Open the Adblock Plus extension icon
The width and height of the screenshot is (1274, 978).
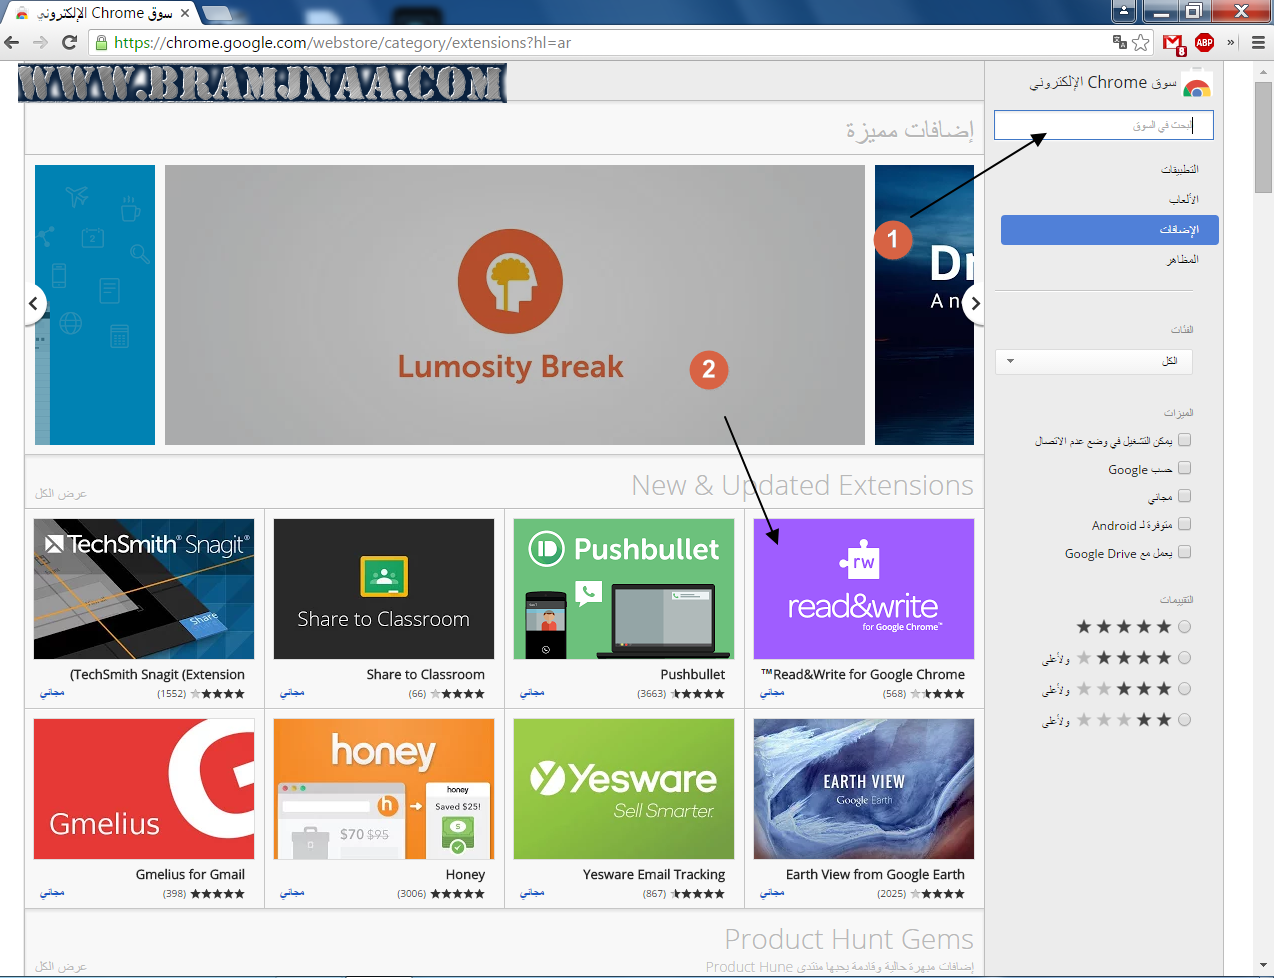[x=1205, y=42]
